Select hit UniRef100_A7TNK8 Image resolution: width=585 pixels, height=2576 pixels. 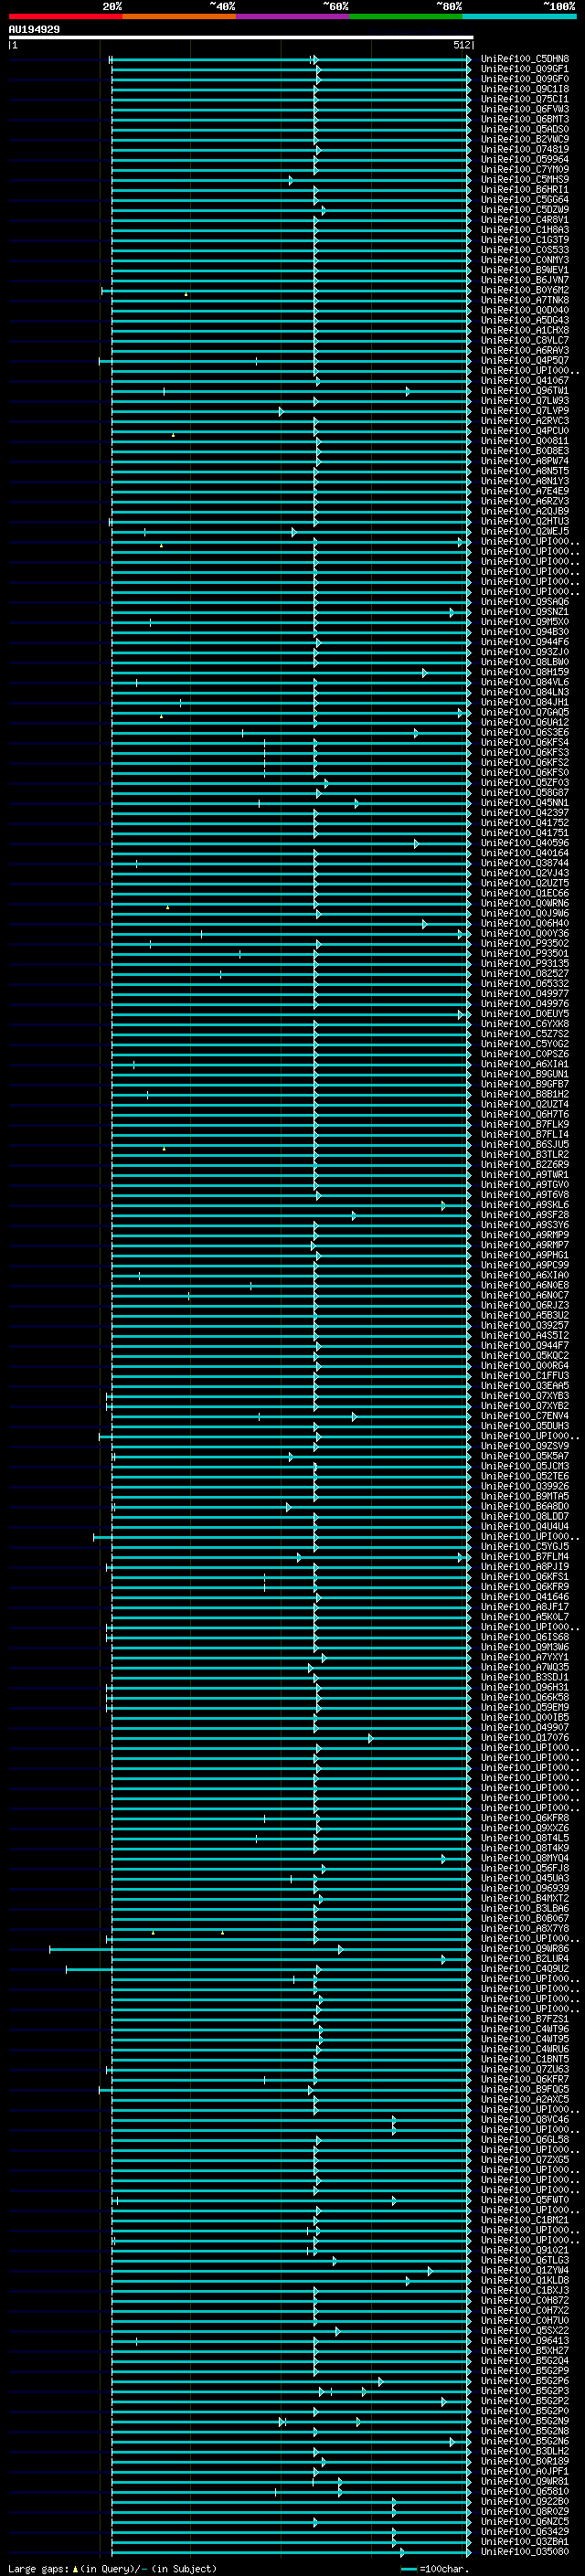click(x=525, y=300)
